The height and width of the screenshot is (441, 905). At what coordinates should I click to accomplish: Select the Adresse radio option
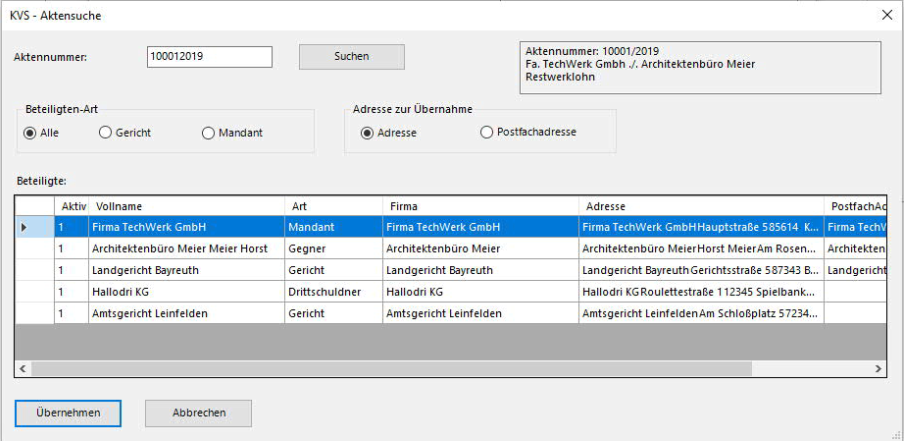pos(367,133)
